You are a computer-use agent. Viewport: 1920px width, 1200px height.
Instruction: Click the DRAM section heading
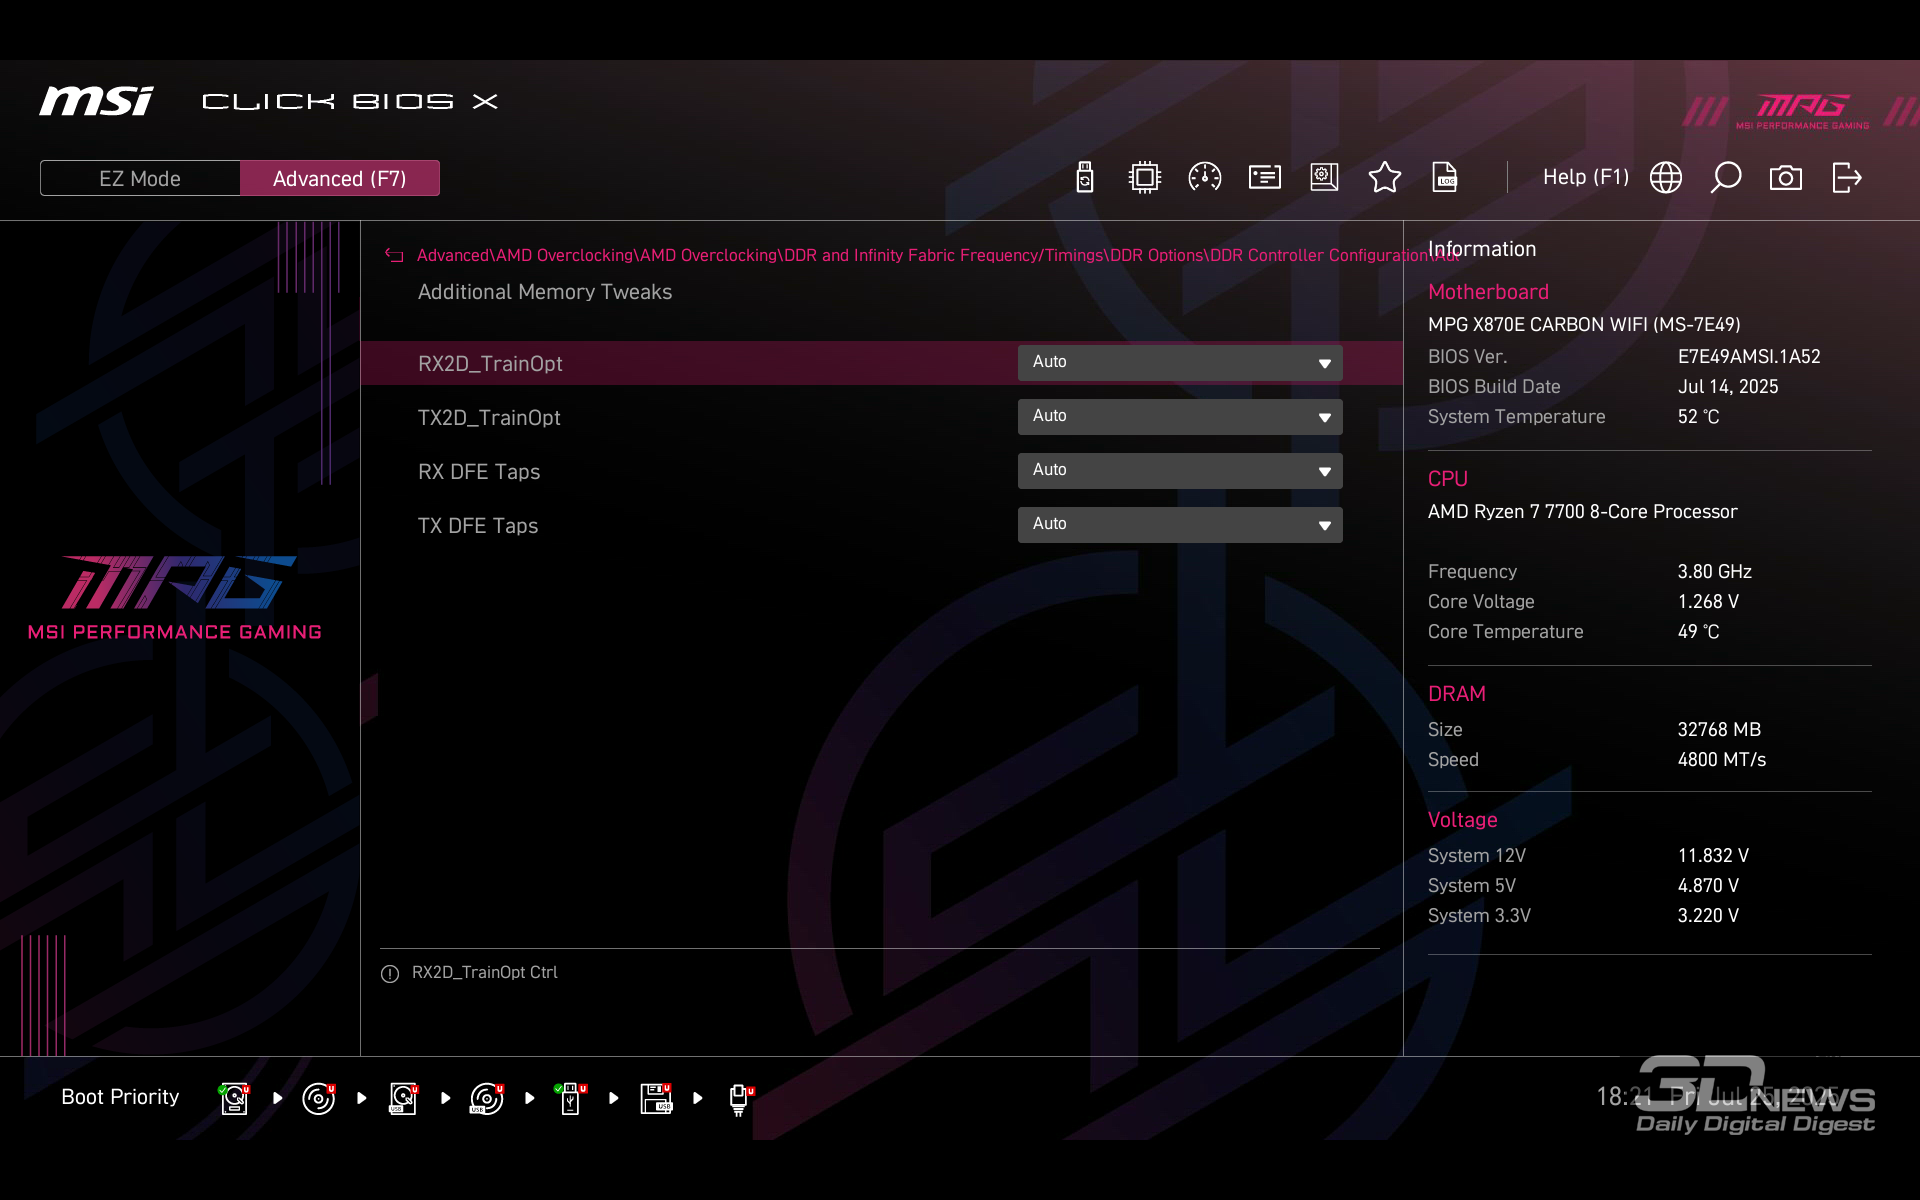point(1457,694)
